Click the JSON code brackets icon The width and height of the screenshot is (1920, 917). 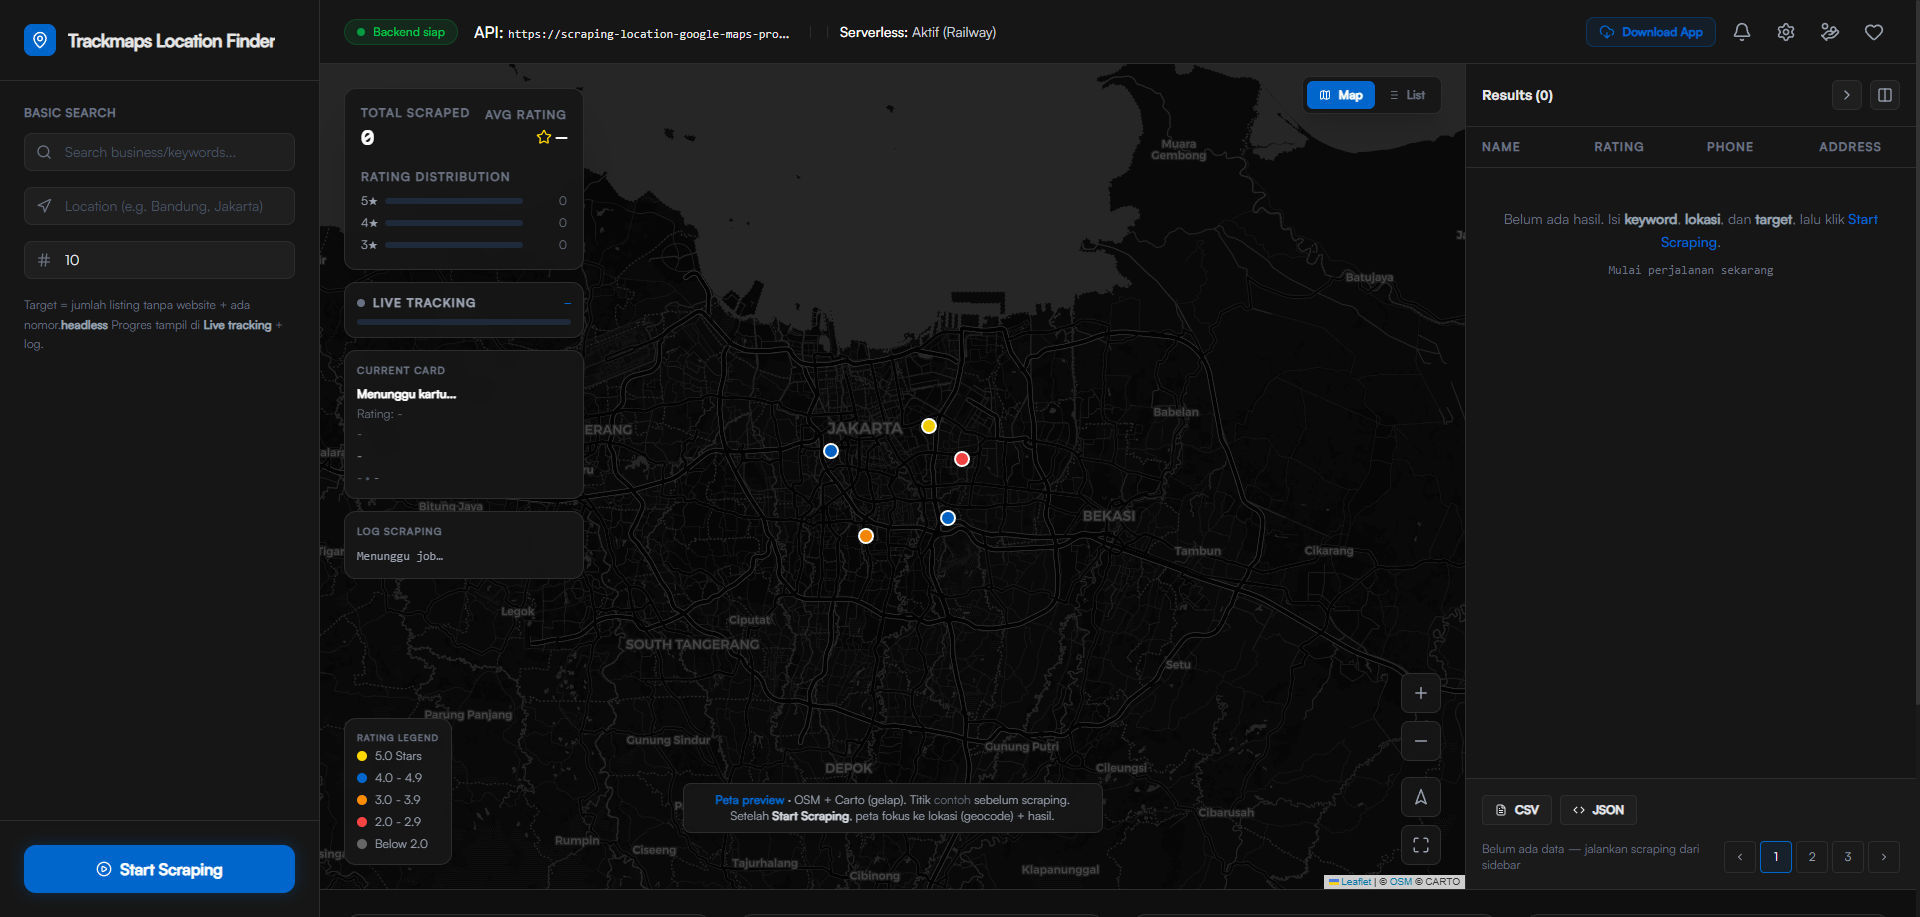coord(1579,810)
